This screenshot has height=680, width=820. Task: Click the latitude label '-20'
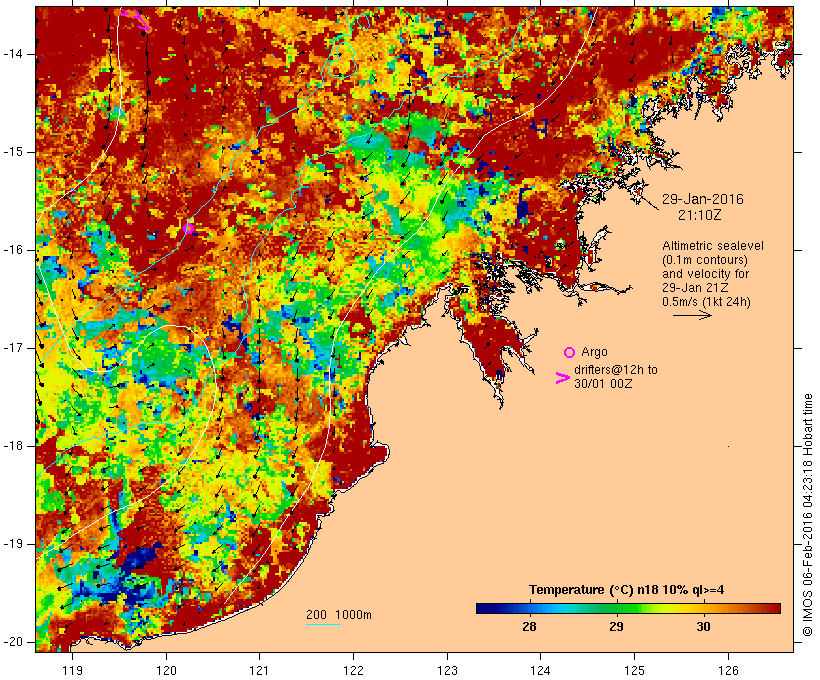click(12, 642)
